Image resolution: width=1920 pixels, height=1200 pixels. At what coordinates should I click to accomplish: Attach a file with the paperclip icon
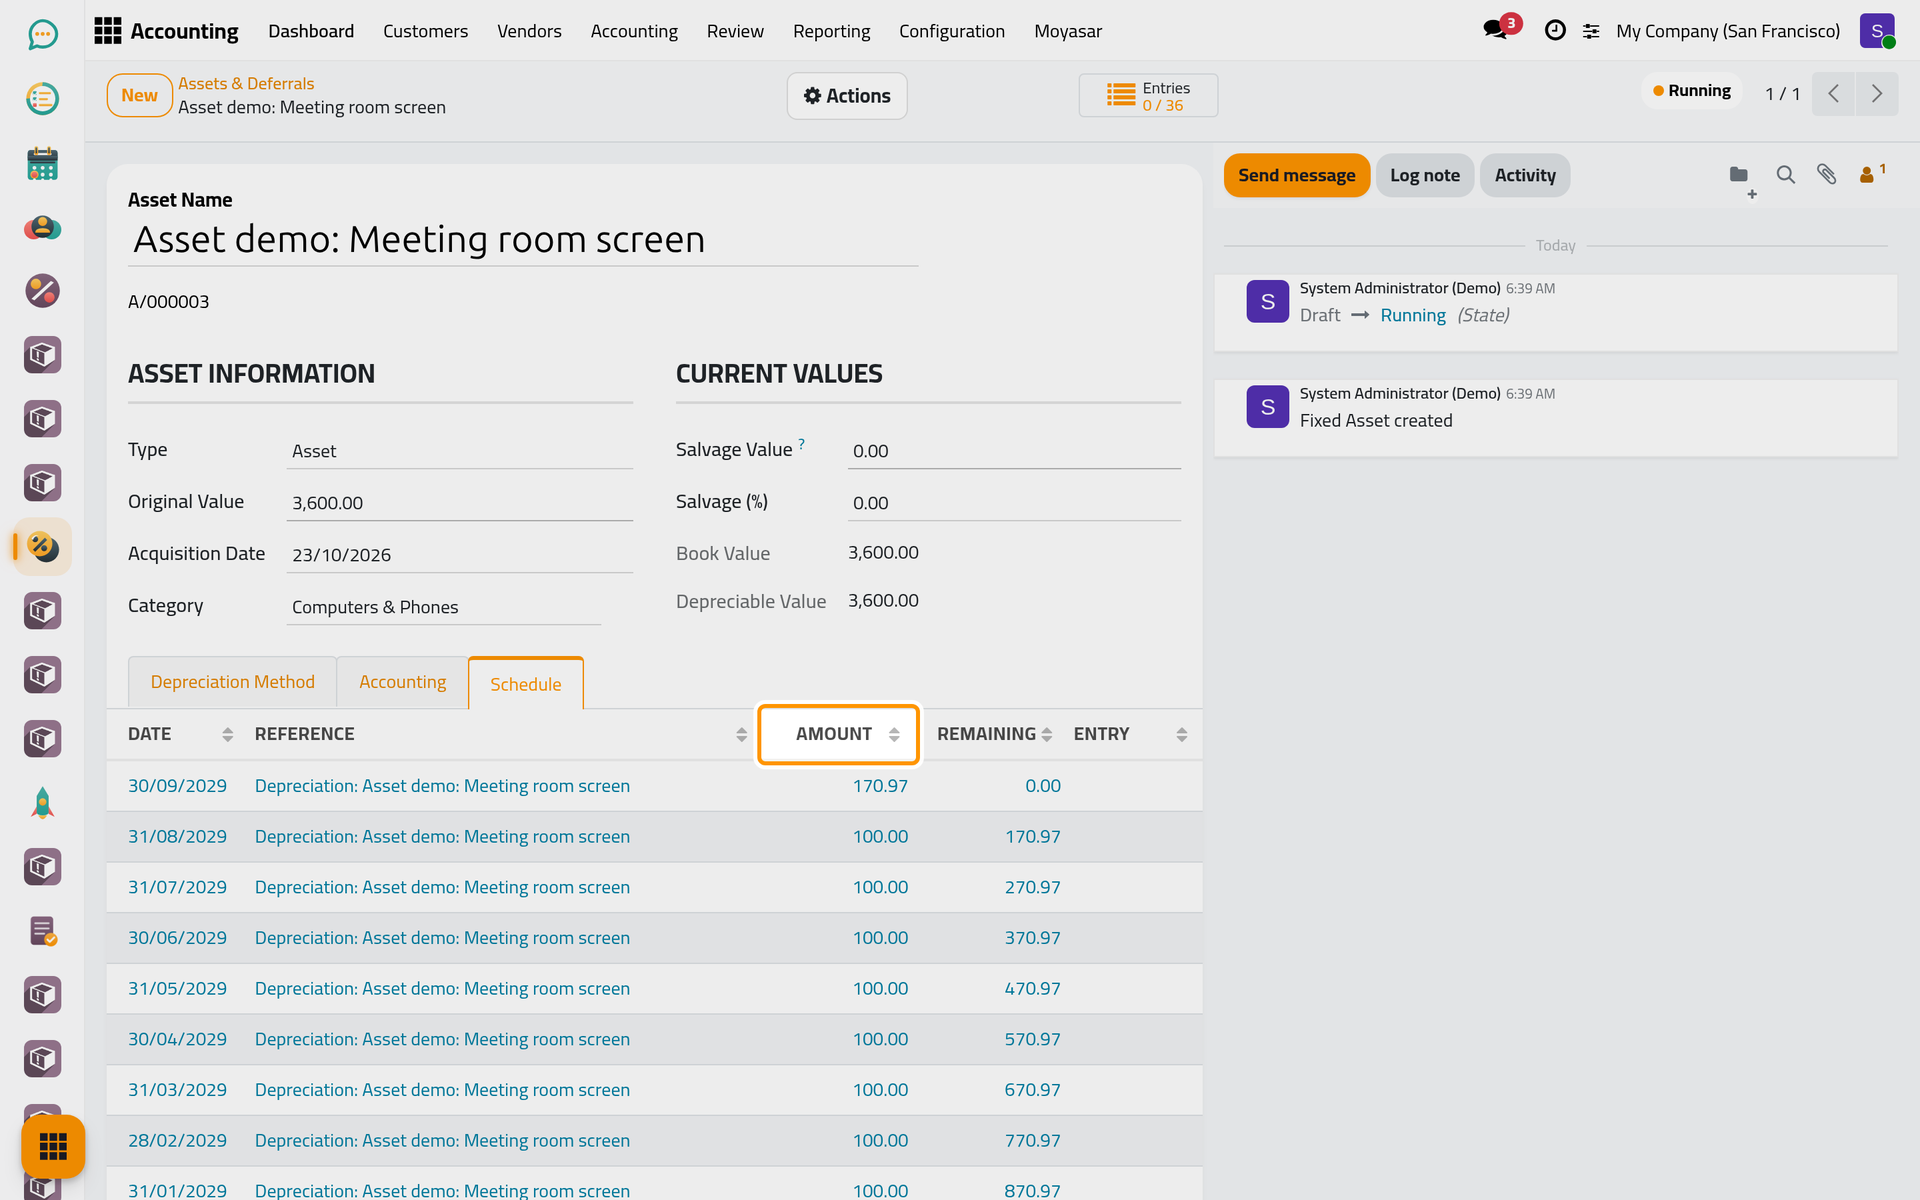[1826, 175]
